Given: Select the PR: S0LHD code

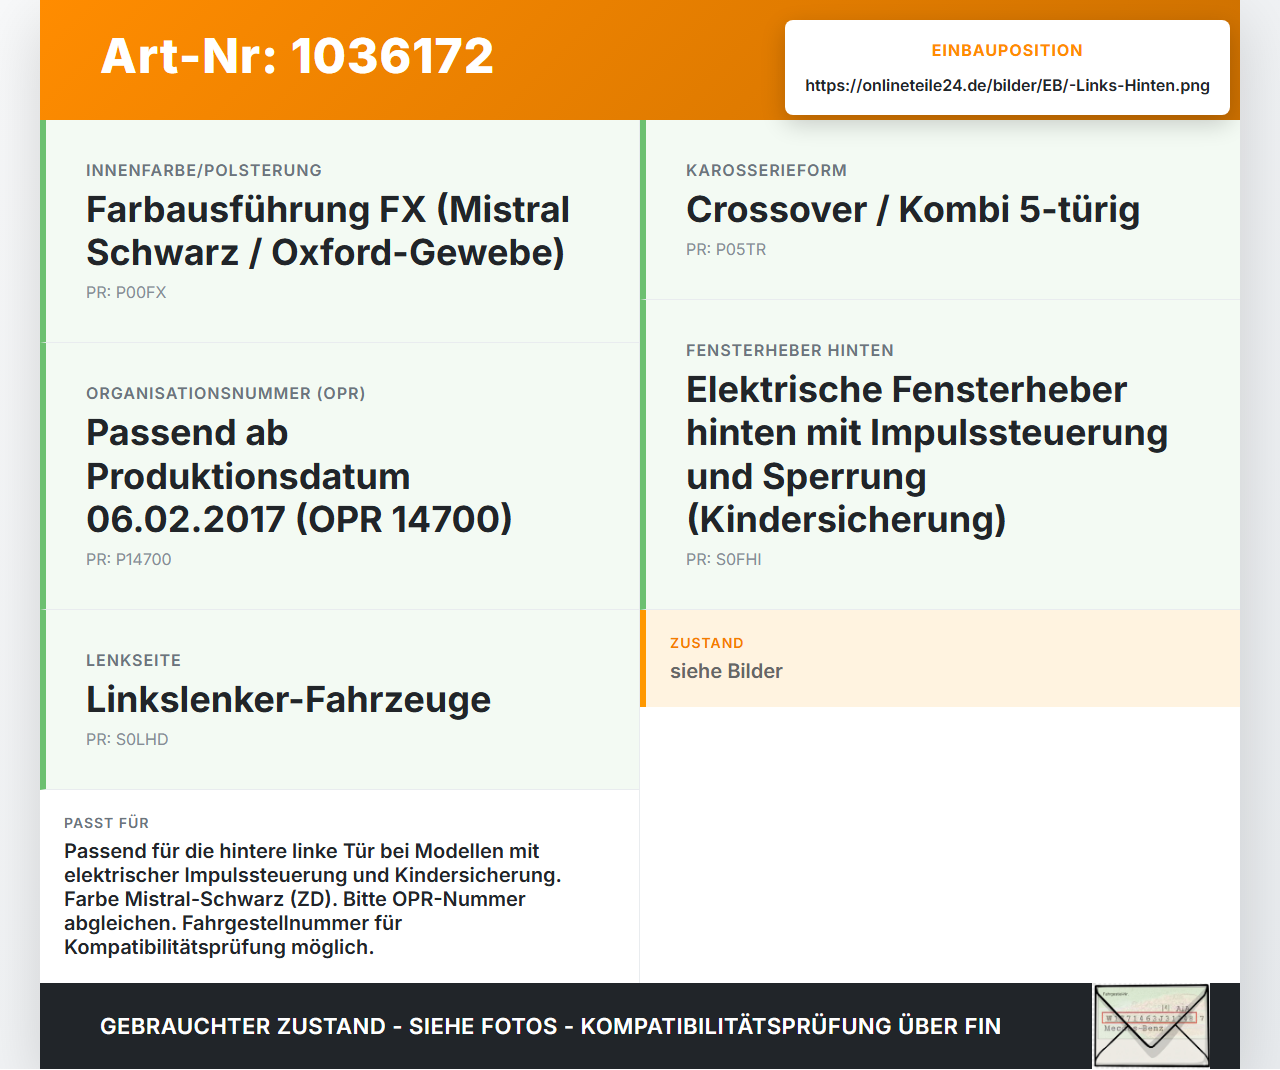Looking at the screenshot, I should [127, 739].
